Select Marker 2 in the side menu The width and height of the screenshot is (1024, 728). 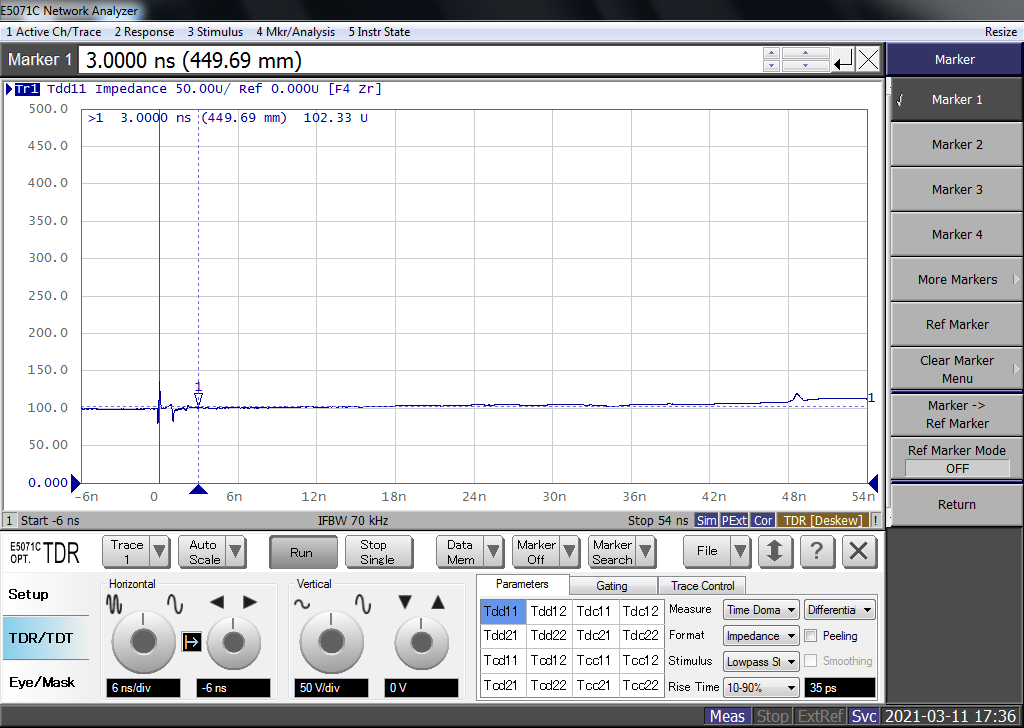pyautogui.click(x=956, y=145)
